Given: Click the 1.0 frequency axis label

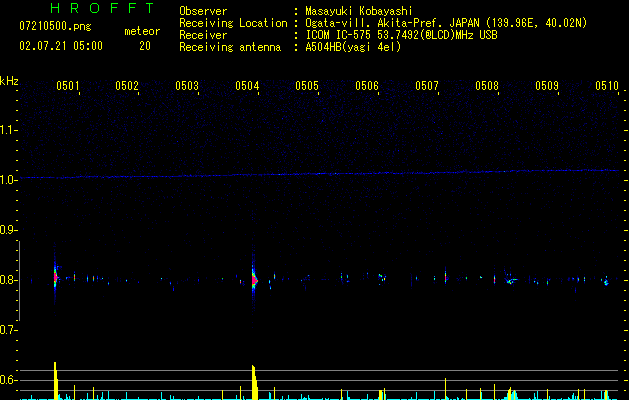Looking at the screenshot, I should click(9, 180).
